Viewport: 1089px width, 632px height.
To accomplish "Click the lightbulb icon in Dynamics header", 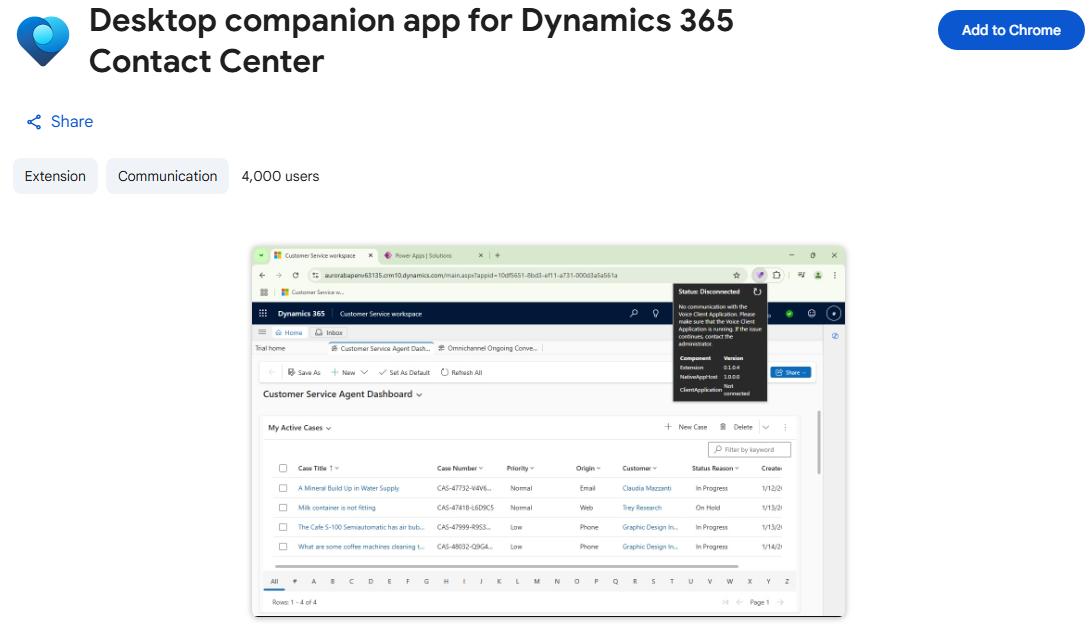I will point(656,313).
